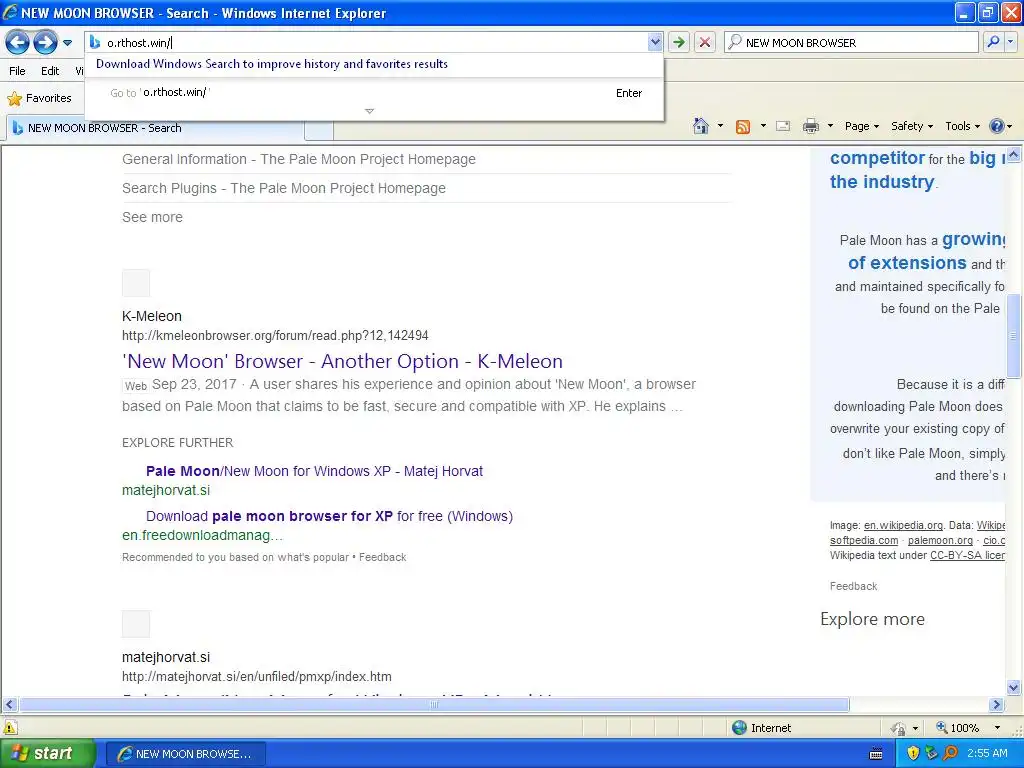Click the horizontal scrollbar thumb
This screenshot has height=768, width=1024.
coord(434,705)
